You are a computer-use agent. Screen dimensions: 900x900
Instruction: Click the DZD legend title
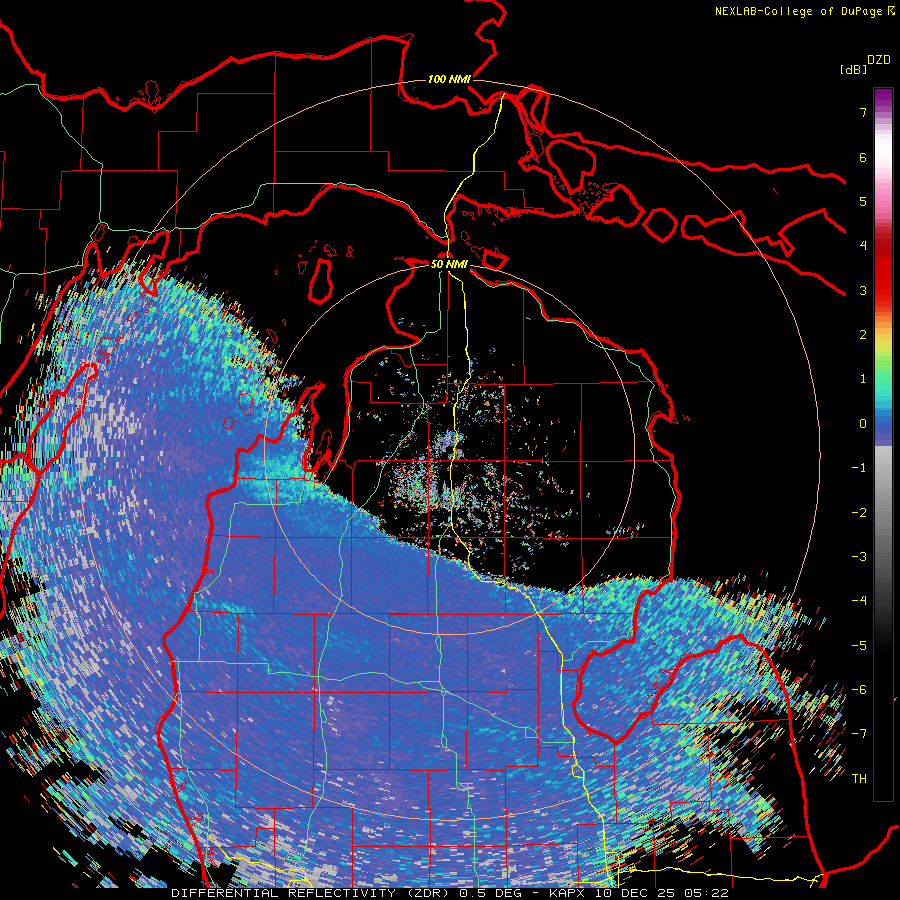point(879,60)
